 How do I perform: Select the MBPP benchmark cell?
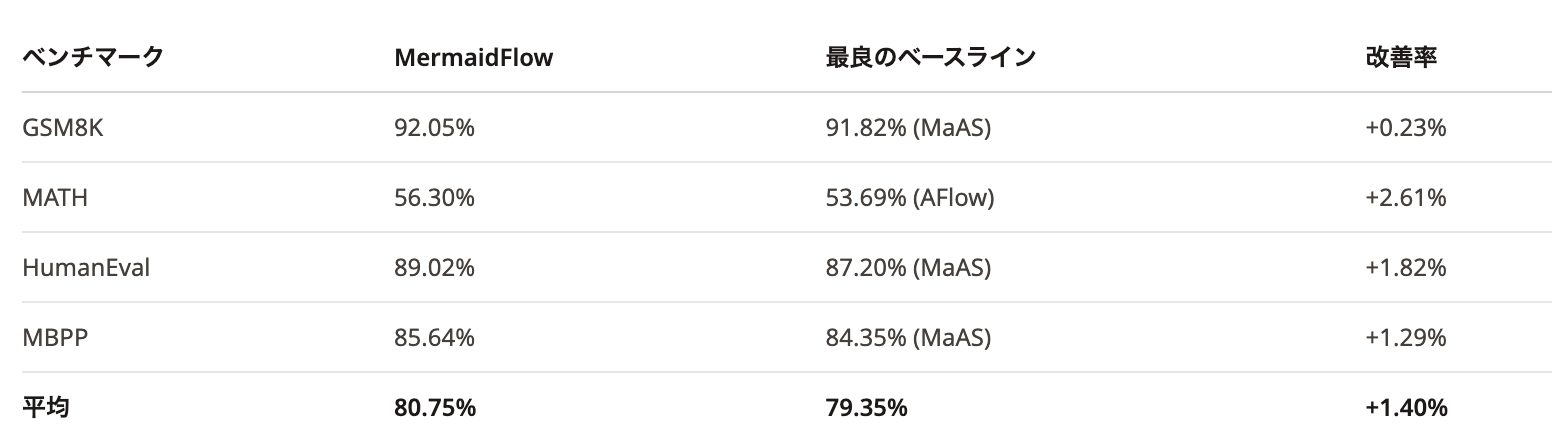pyautogui.click(x=55, y=337)
